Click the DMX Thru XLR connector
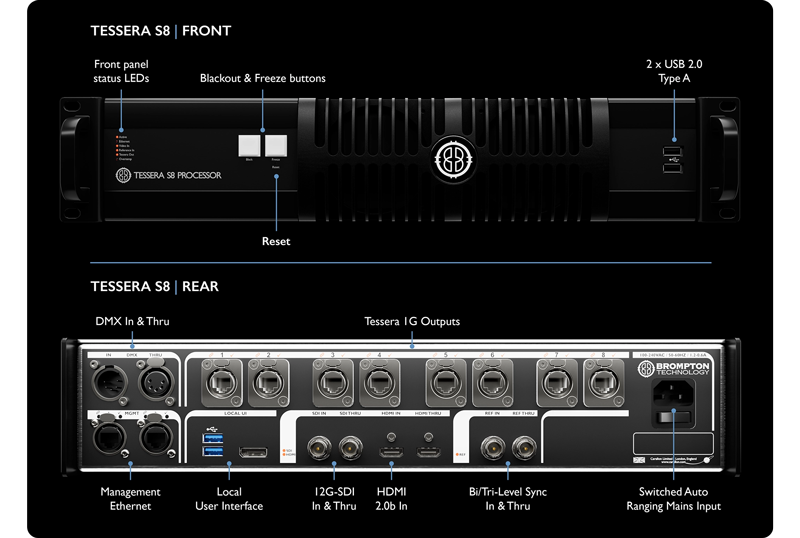800x538 pixels. click(x=157, y=382)
